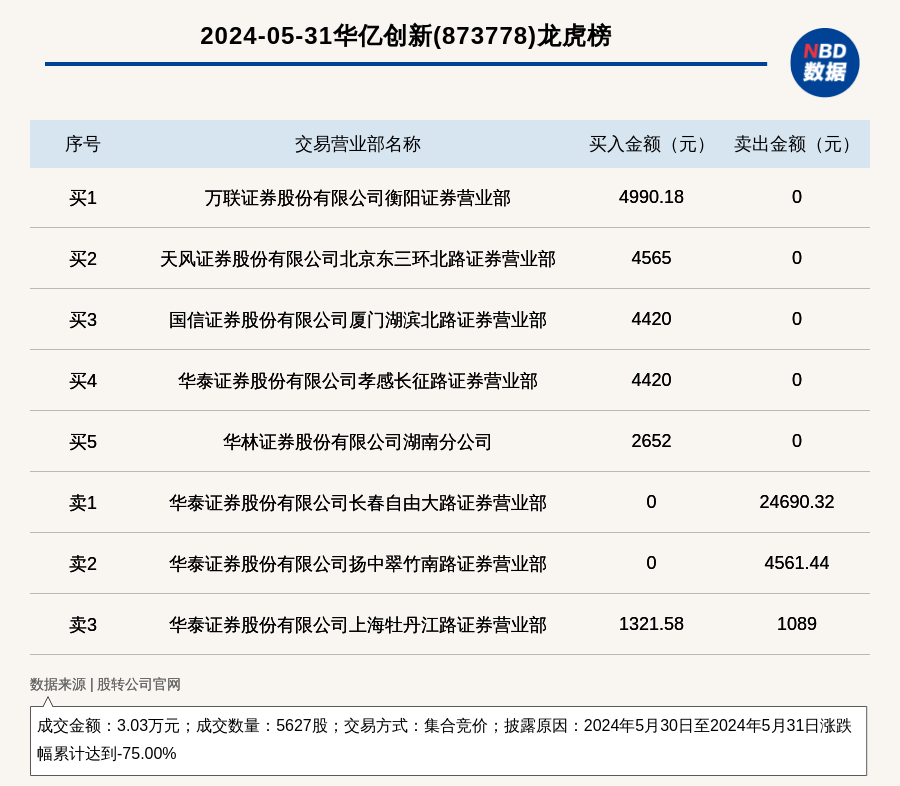
Task: Click the buy amount 1321.58
Action: pyautogui.click(x=651, y=624)
